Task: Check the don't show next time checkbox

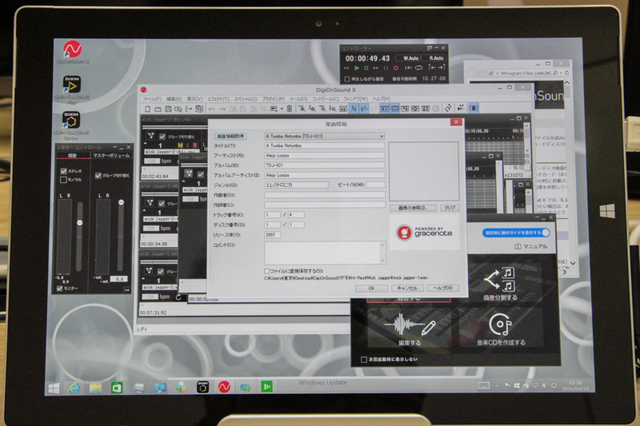Action: pos(362,358)
